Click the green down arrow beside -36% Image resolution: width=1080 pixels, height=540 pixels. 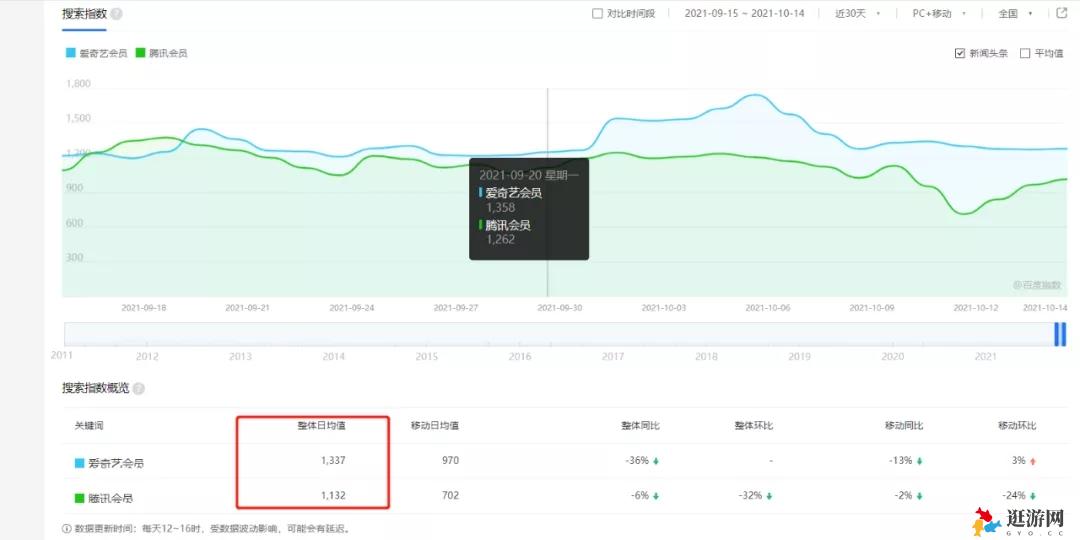point(655,461)
